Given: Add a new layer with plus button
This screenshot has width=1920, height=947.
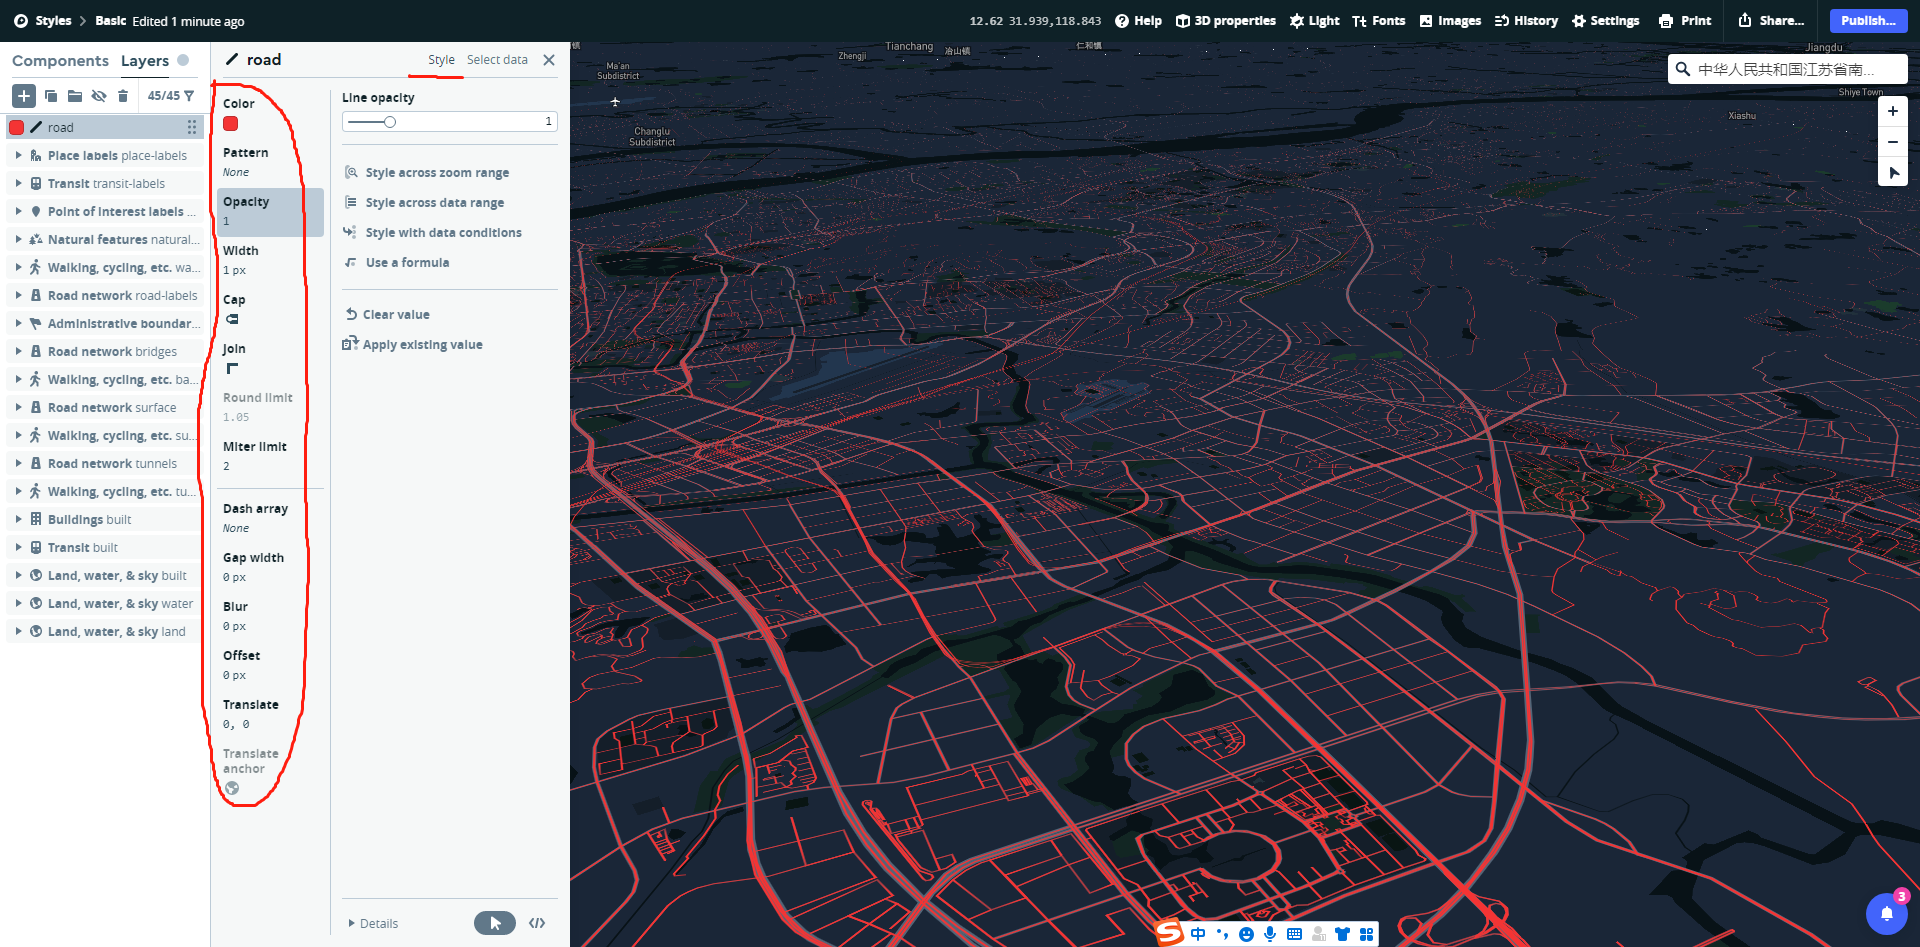Looking at the screenshot, I should coord(24,96).
